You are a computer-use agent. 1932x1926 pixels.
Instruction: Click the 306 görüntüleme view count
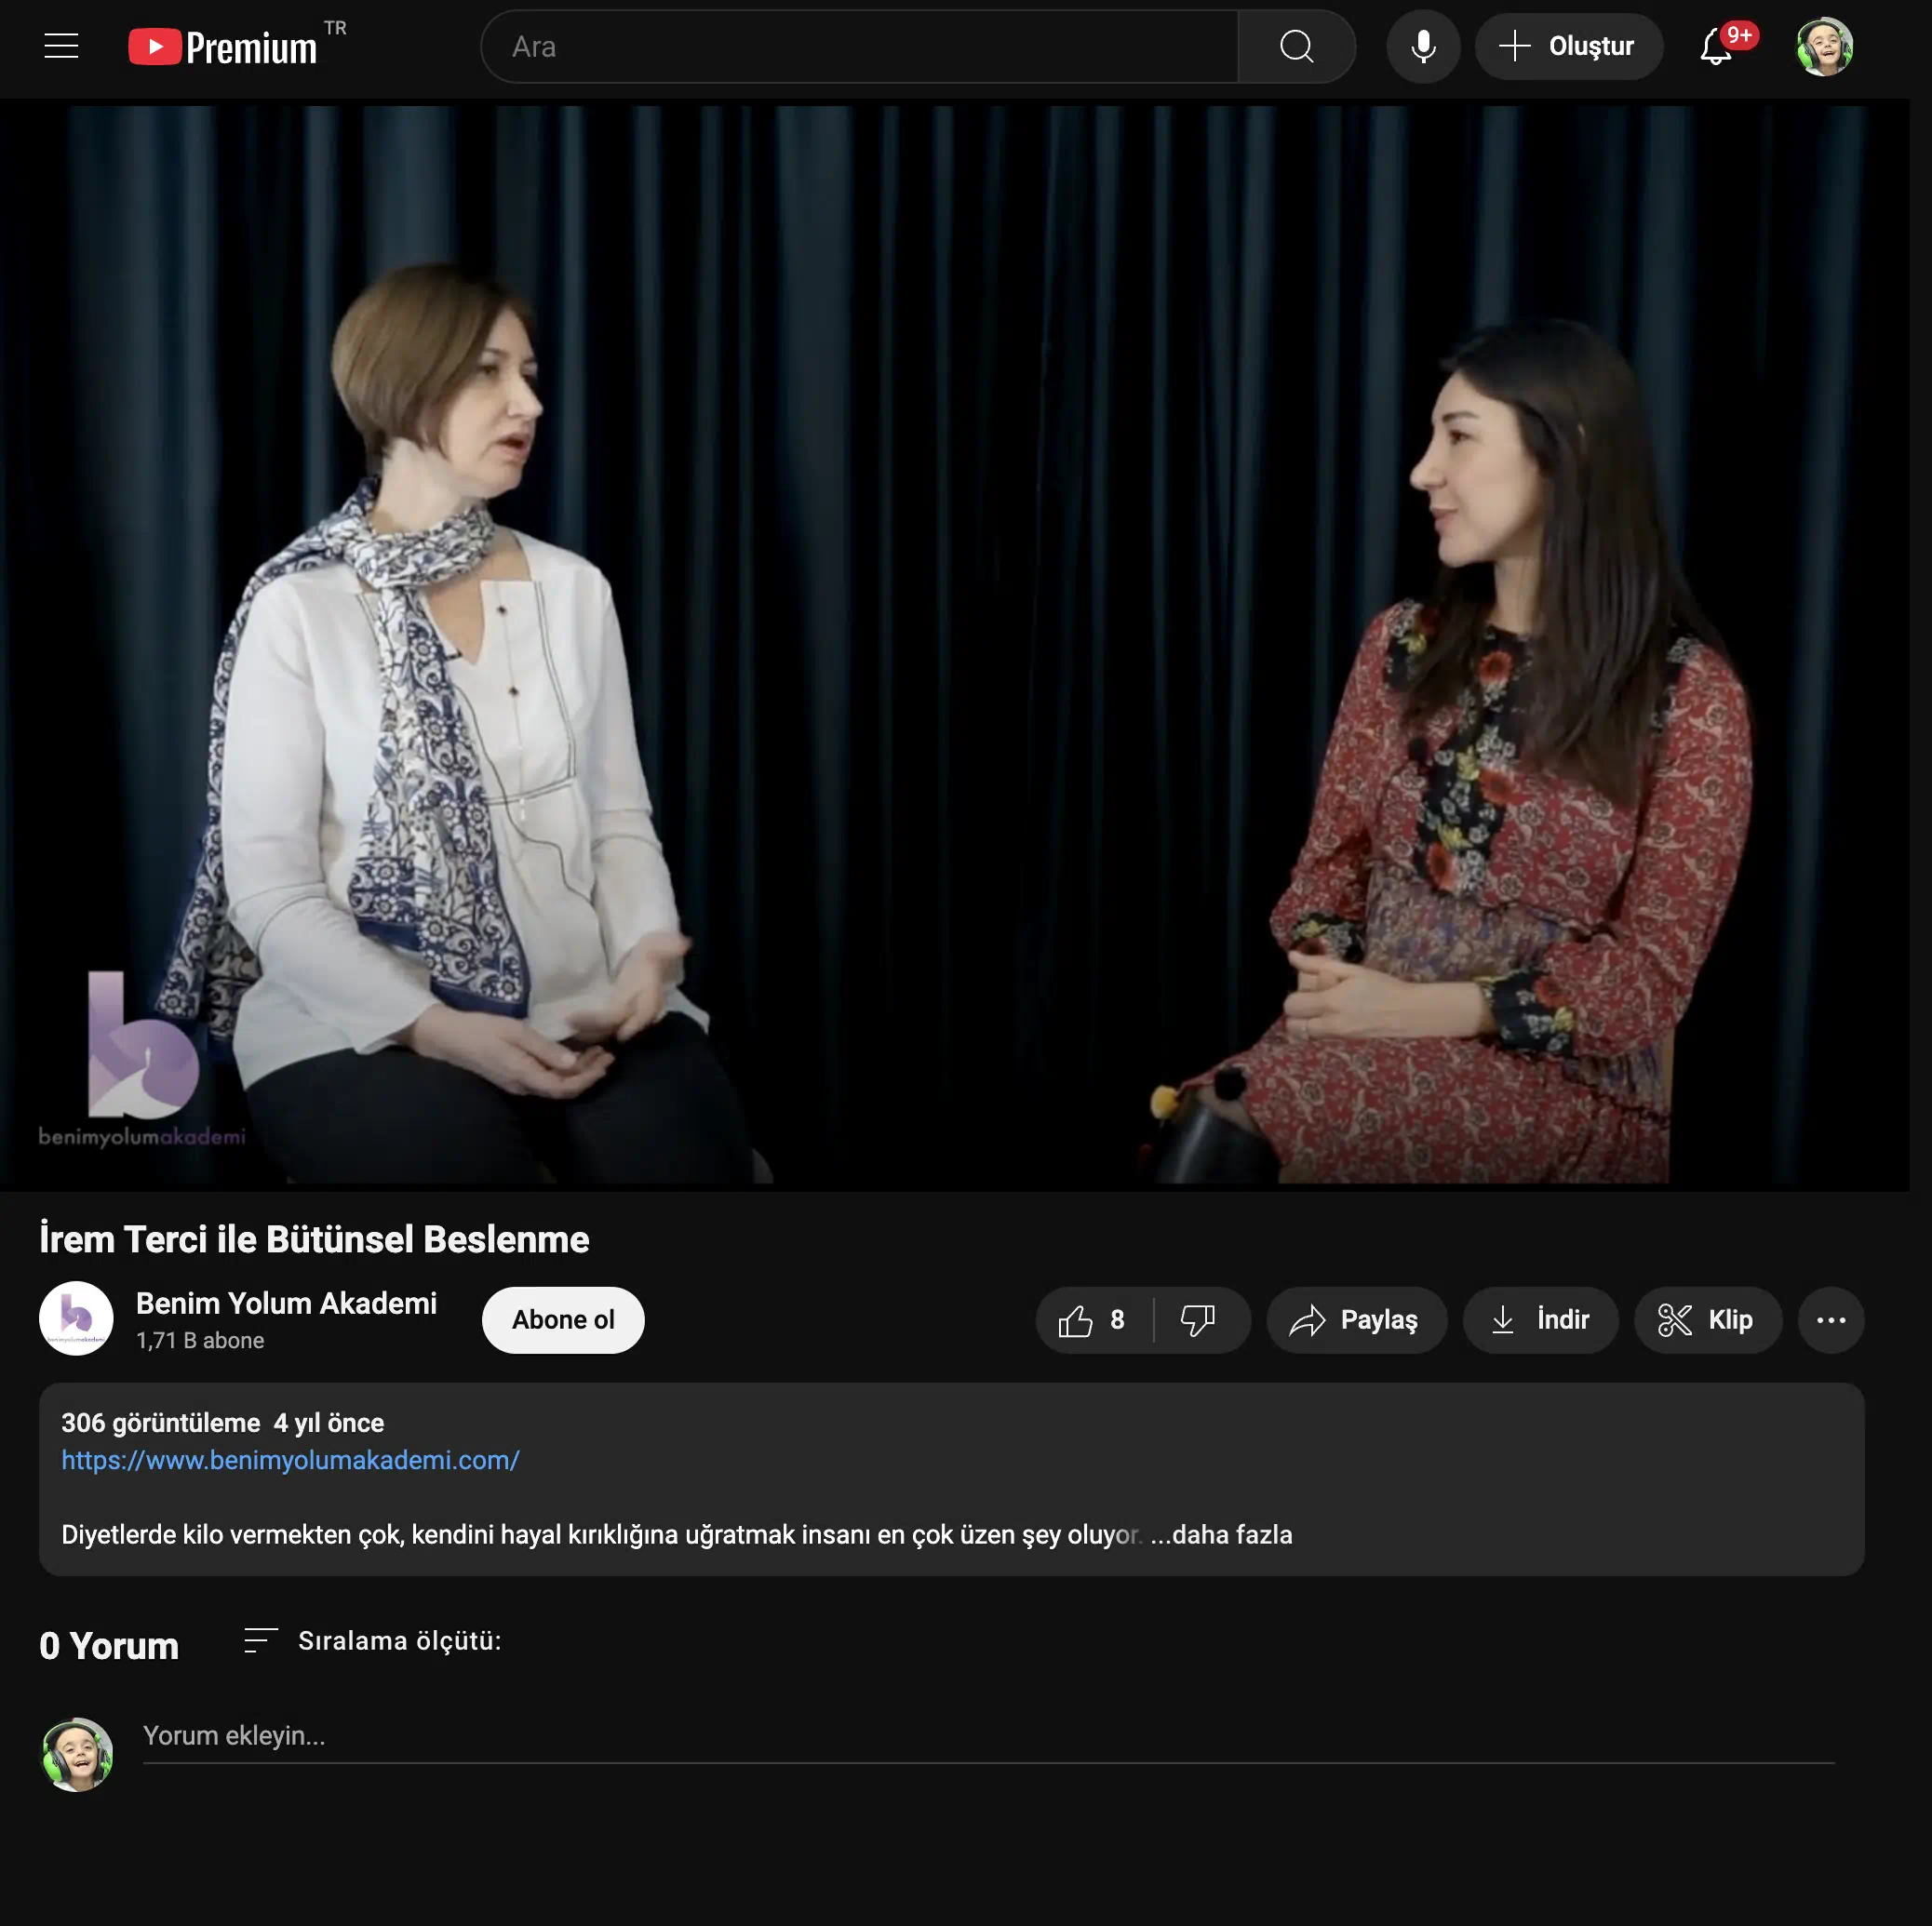pos(161,1422)
